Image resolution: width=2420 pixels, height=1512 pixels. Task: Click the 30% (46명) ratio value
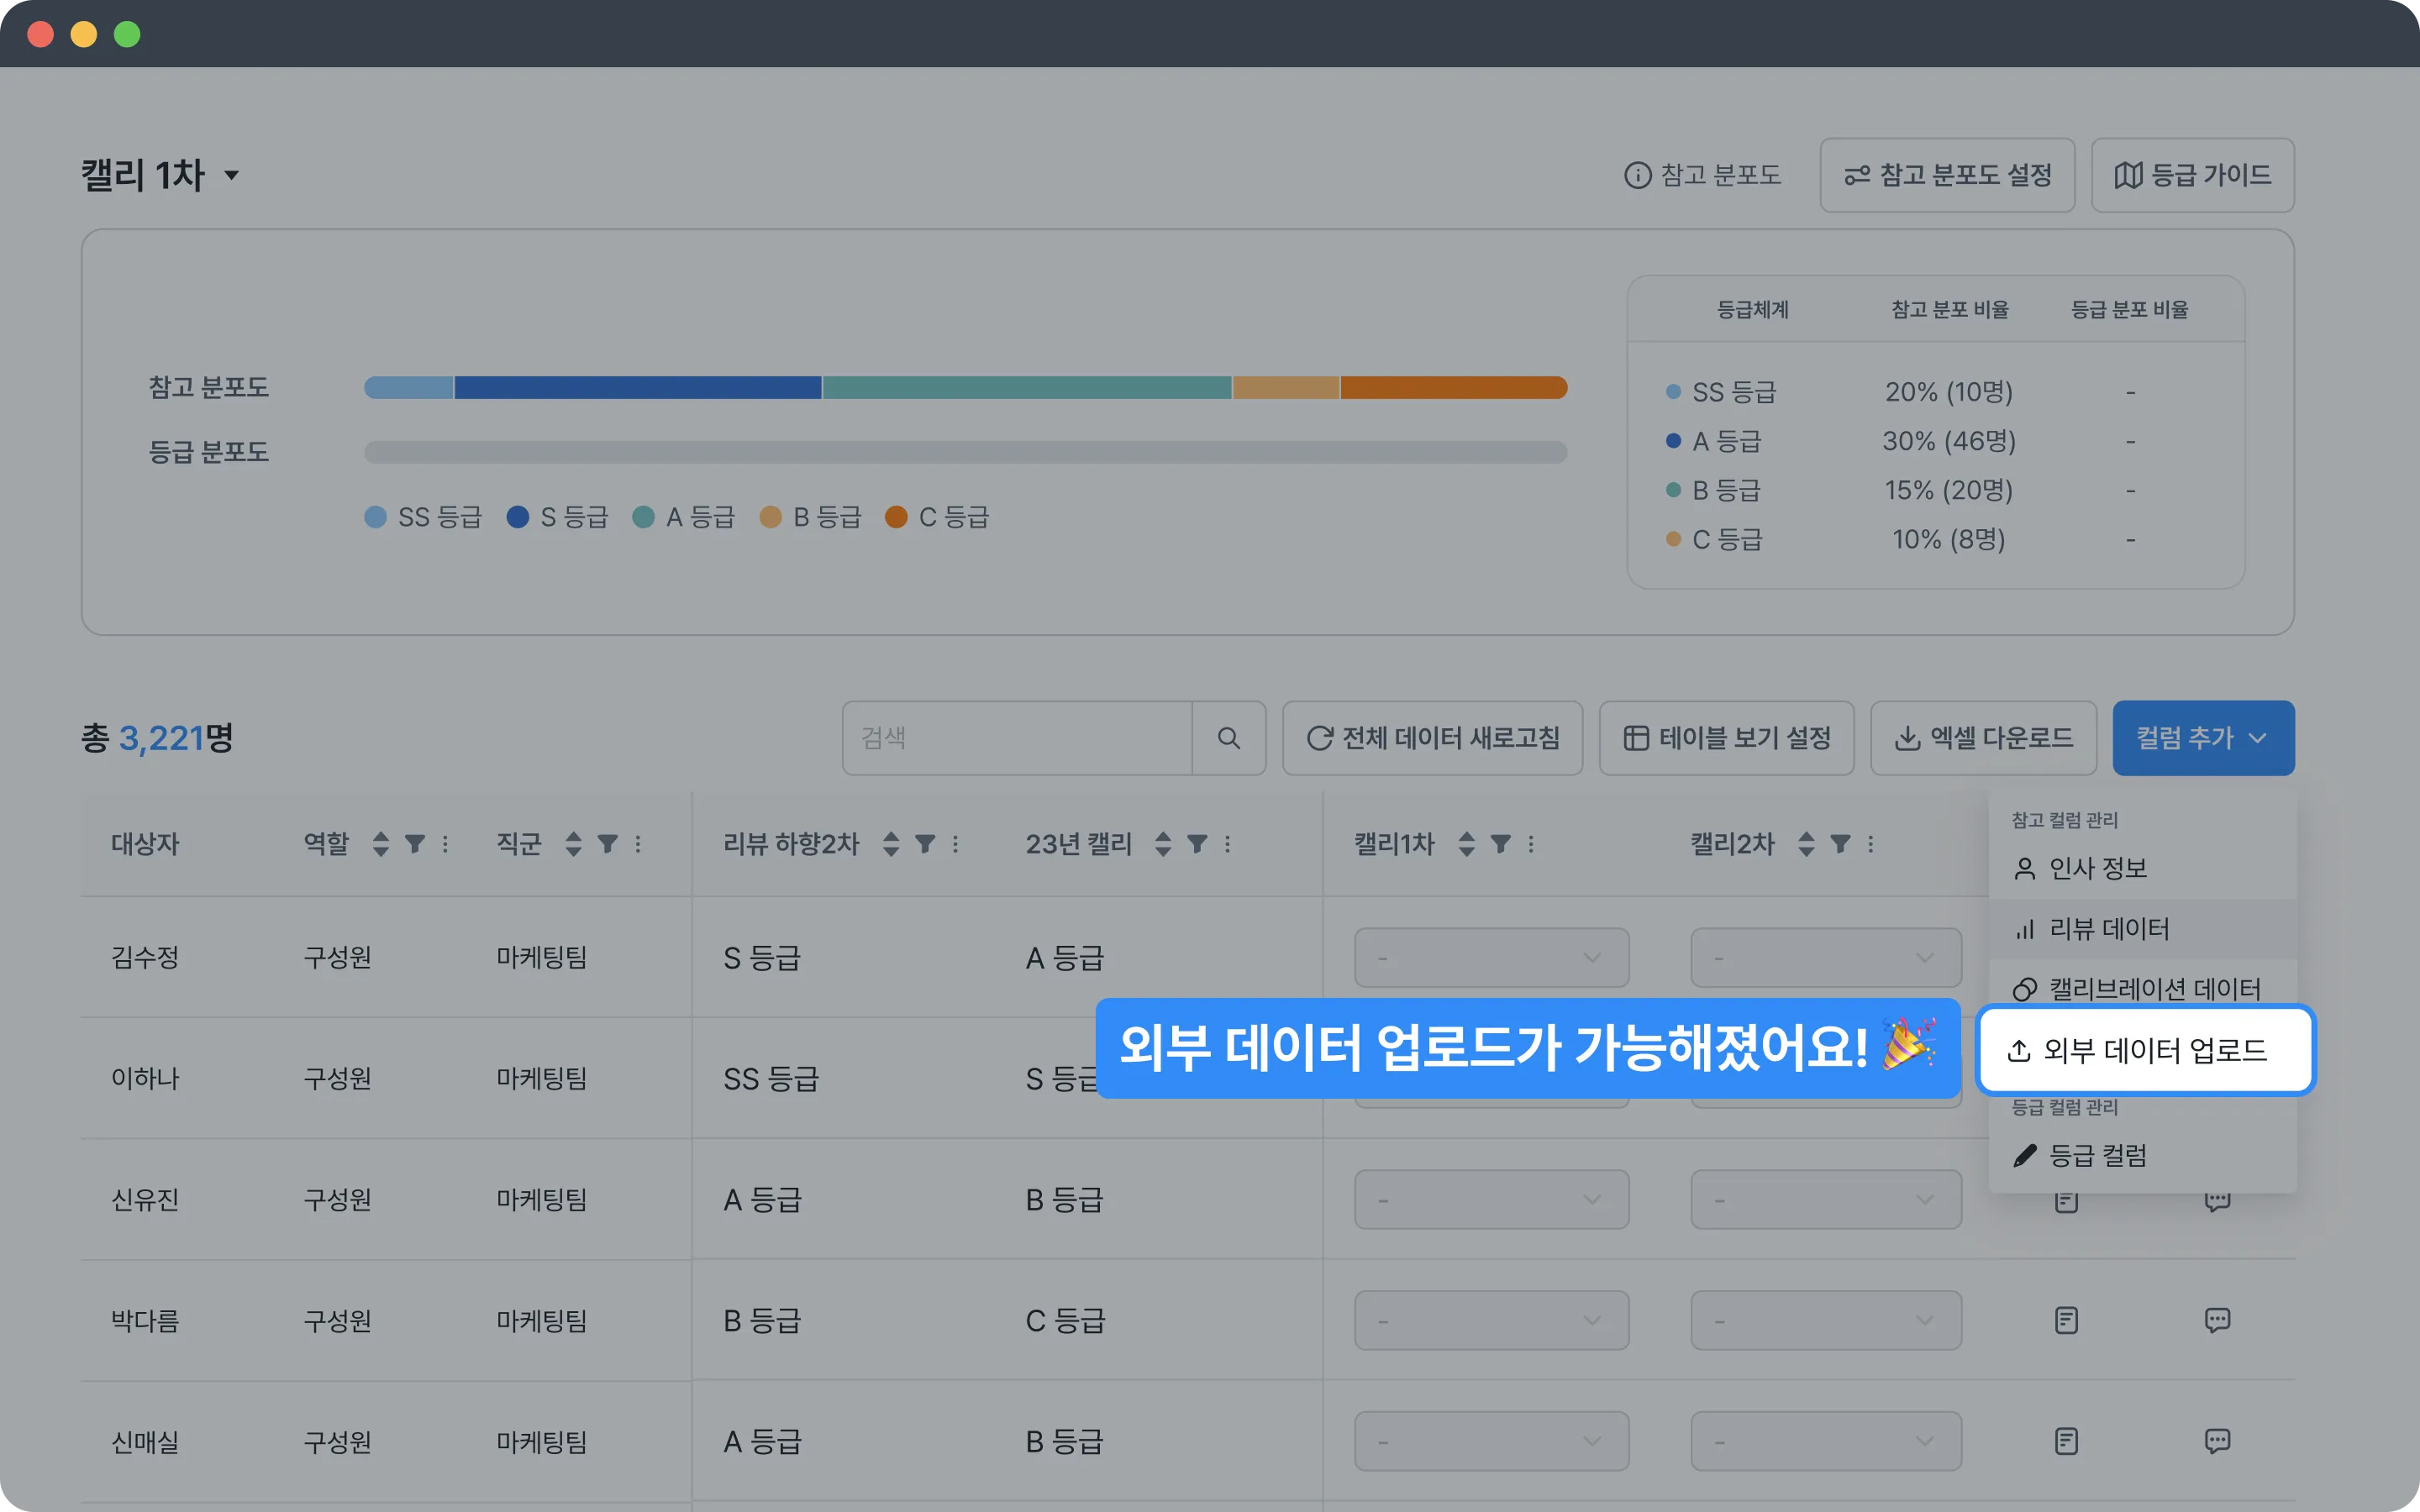[1948, 441]
